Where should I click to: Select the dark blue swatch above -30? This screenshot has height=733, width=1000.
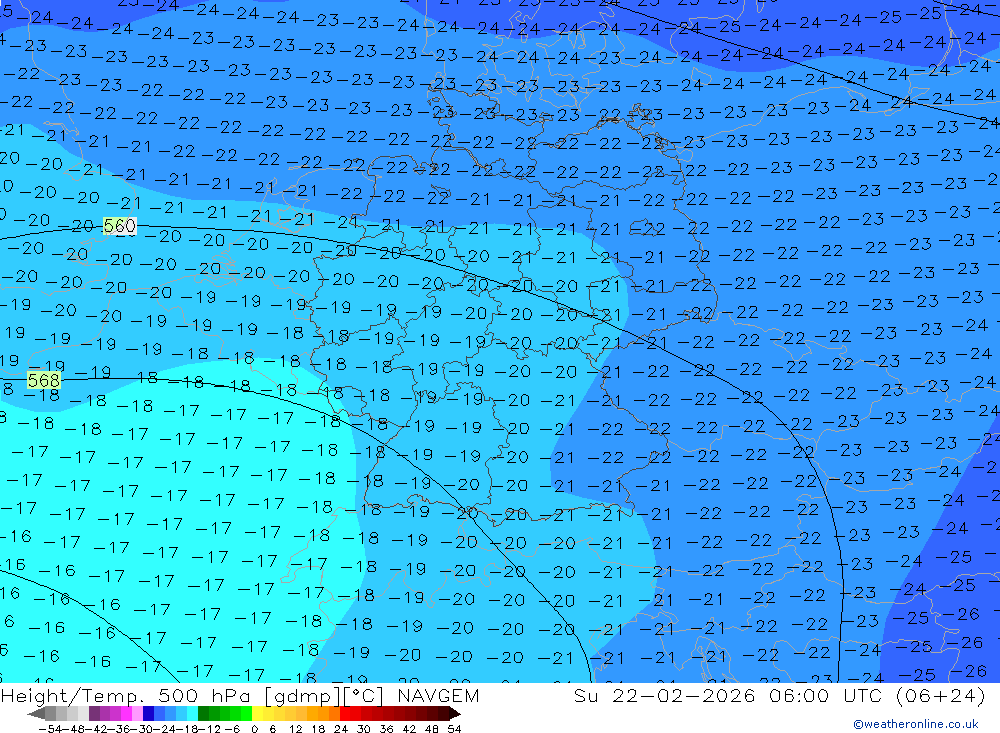tap(149, 713)
